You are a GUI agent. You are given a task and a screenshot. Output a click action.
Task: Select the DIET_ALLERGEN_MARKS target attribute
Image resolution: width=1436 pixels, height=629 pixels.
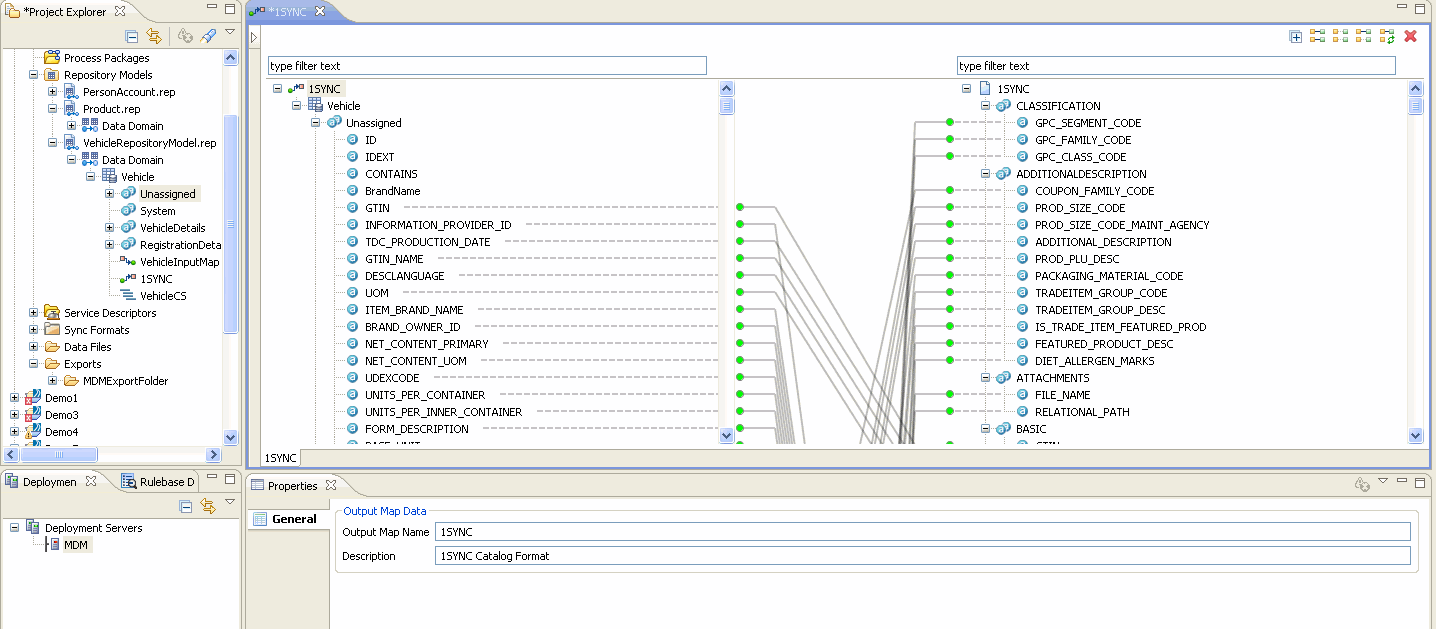[x=1095, y=361]
